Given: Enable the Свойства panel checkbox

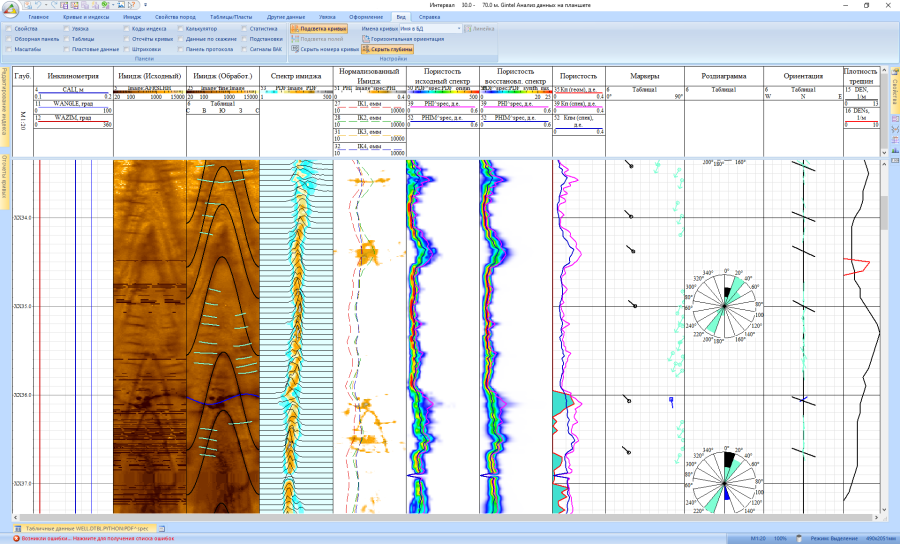Looking at the screenshot, I should tap(9, 29).
